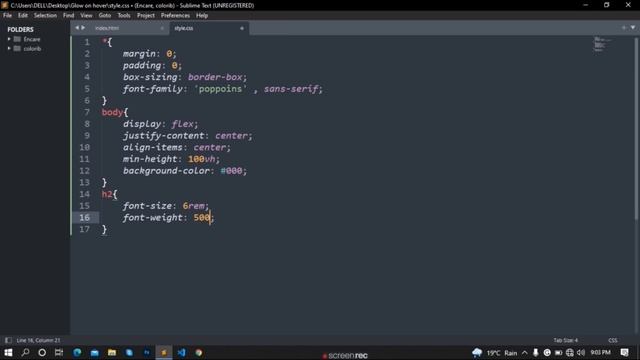Click the round G tray icon

pyautogui.click(x=547, y=353)
